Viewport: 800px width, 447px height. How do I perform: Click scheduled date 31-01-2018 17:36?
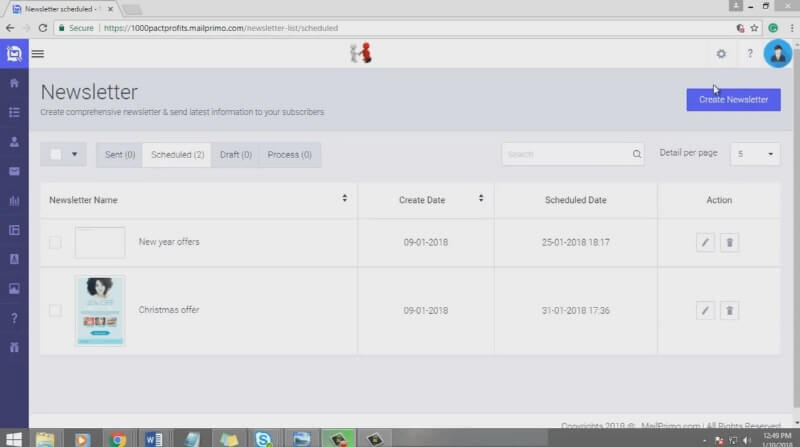point(576,310)
